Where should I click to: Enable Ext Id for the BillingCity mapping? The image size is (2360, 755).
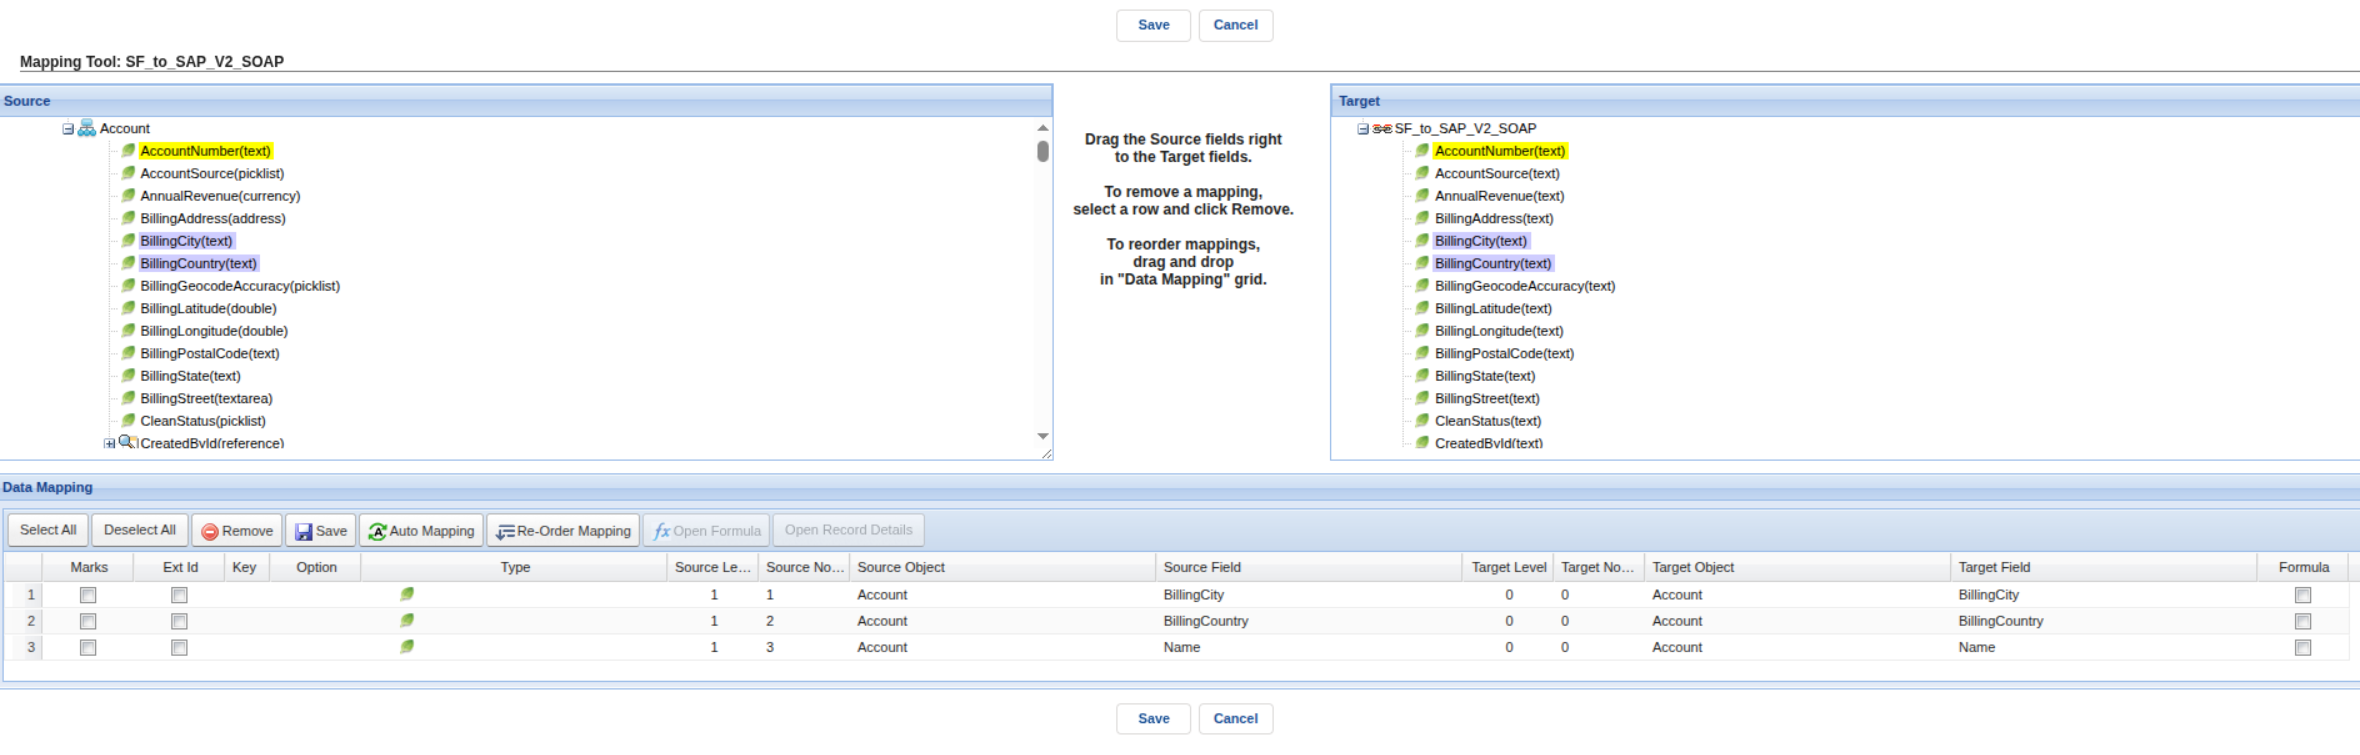click(x=179, y=595)
